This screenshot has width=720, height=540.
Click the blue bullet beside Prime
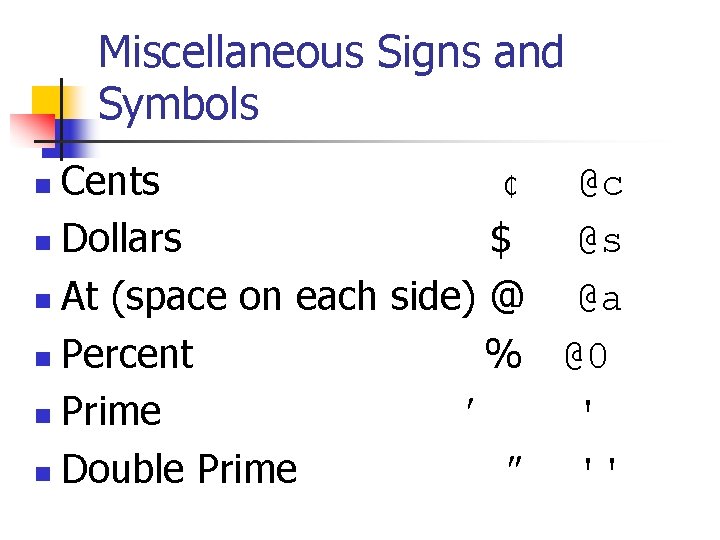click(x=40, y=415)
